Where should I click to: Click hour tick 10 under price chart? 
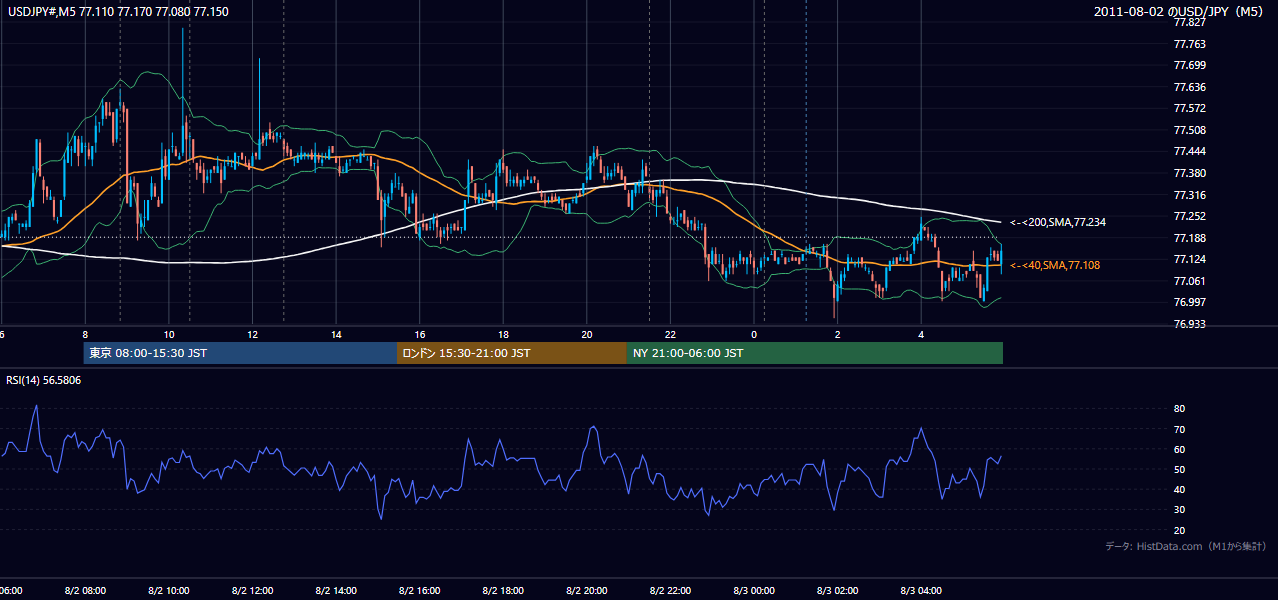coord(169,335)
